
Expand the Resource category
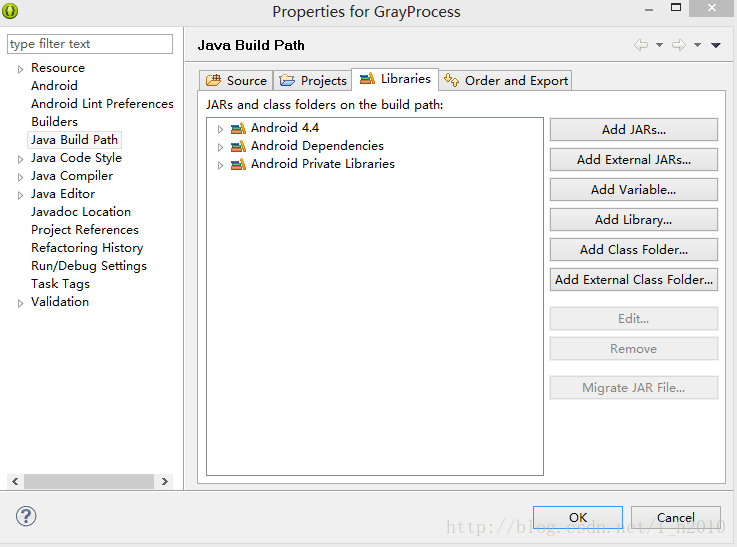pyautogui.click(x=20, y=69)
